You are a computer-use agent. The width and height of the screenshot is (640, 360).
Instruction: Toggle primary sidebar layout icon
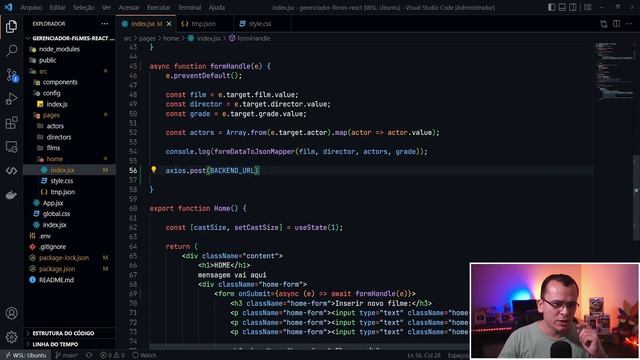point(551,7)
